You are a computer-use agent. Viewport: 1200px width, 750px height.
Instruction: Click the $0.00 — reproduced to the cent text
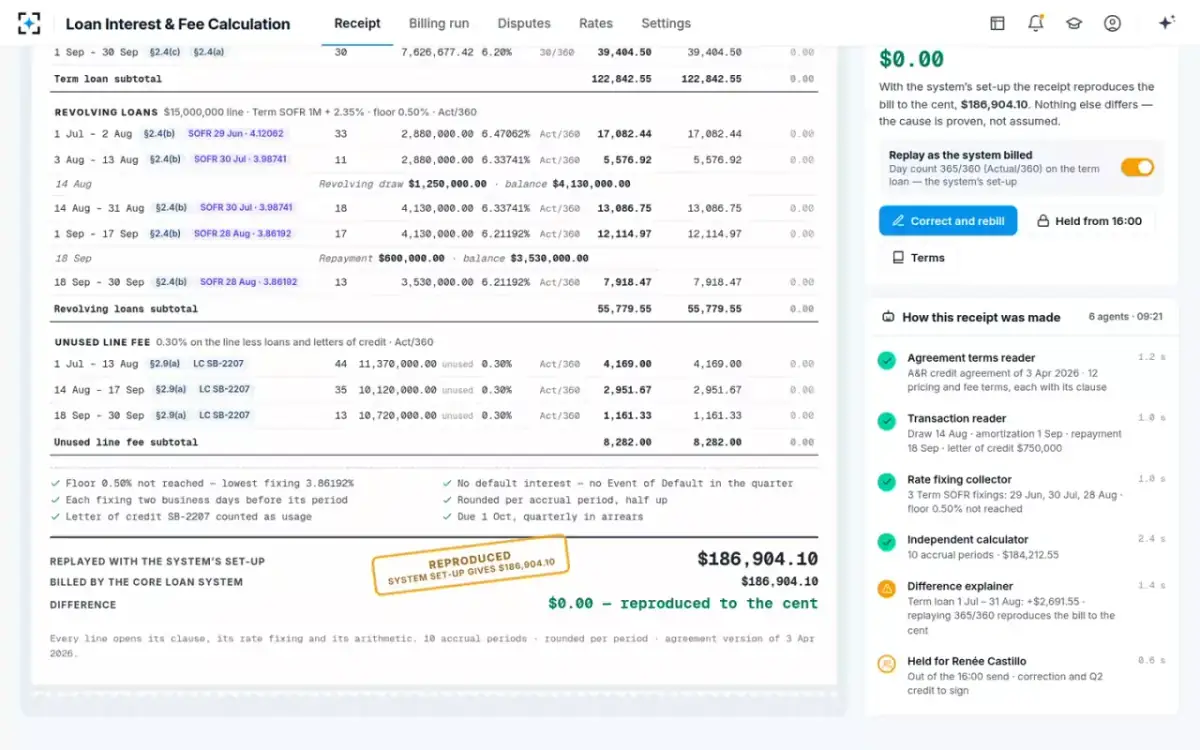(683, 603)
